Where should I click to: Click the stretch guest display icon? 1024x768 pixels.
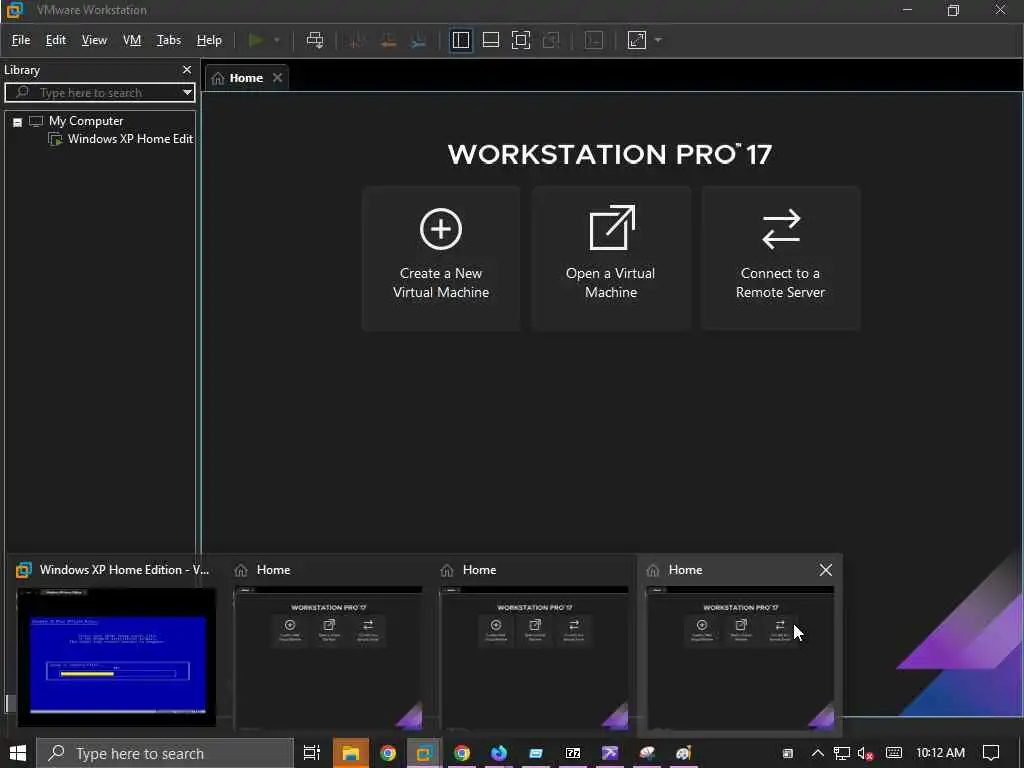637,40
